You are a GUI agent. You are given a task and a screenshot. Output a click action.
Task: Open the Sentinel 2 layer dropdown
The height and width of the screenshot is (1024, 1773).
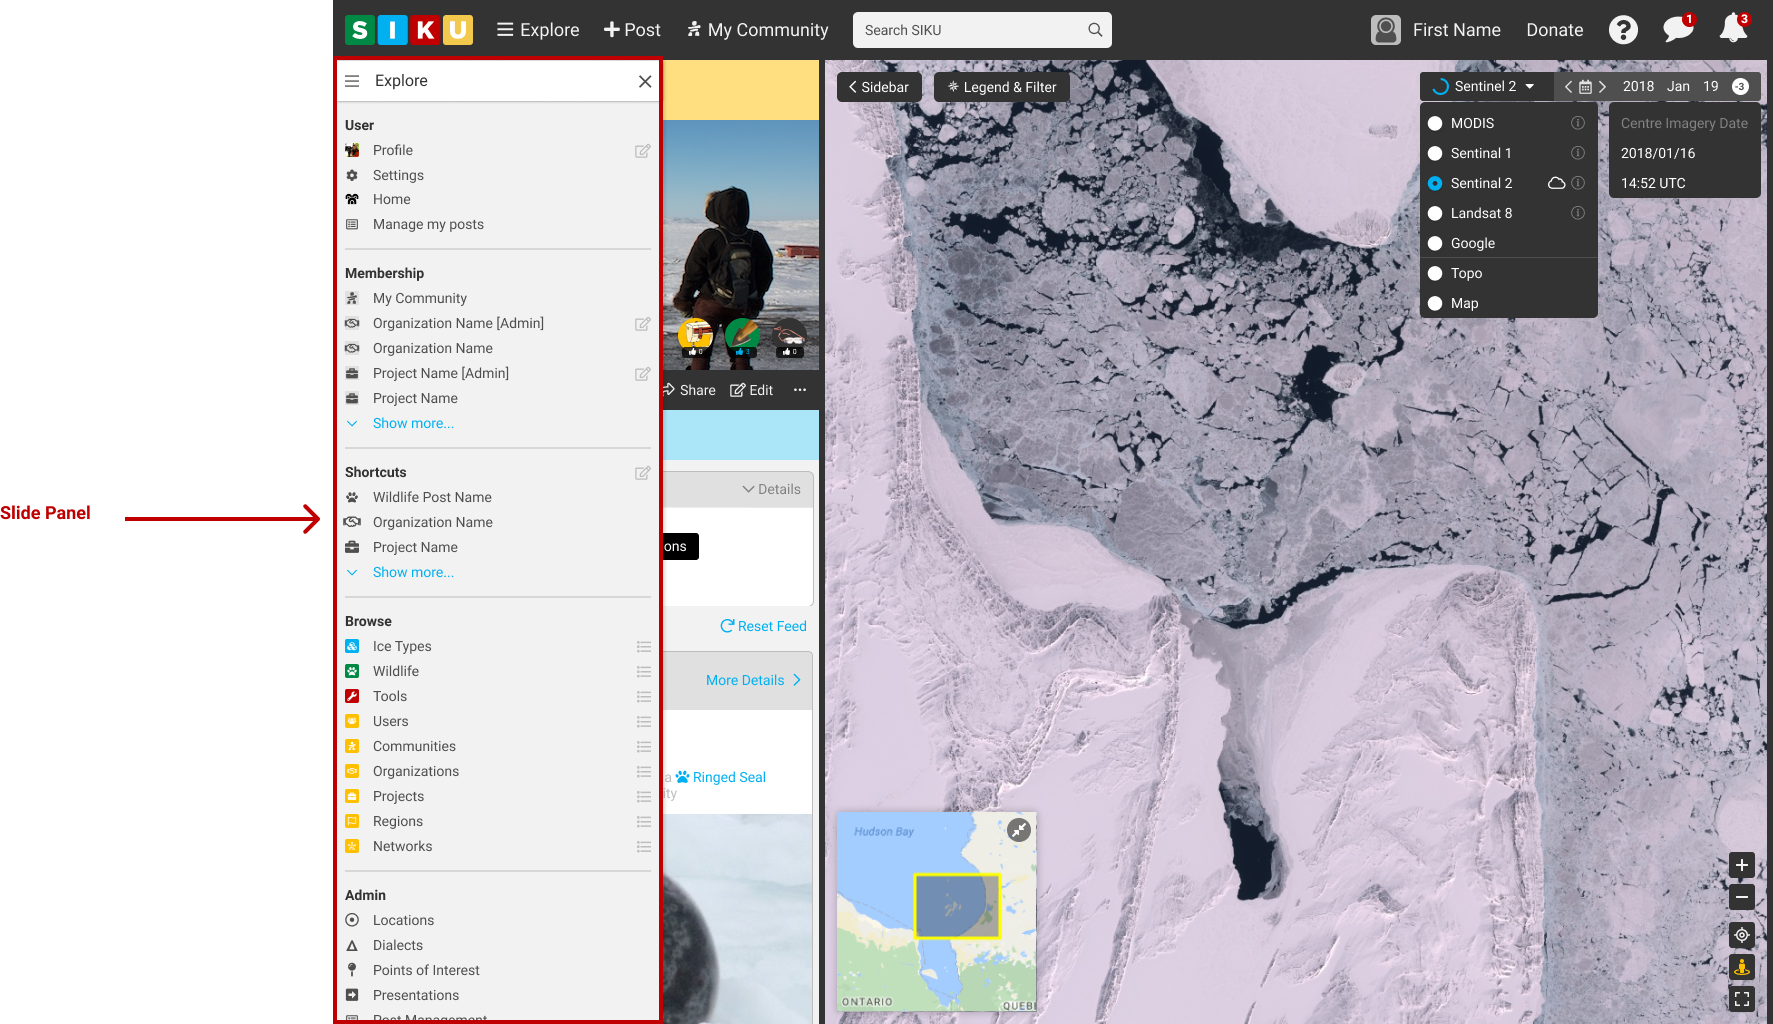(x=1485, y=87)
